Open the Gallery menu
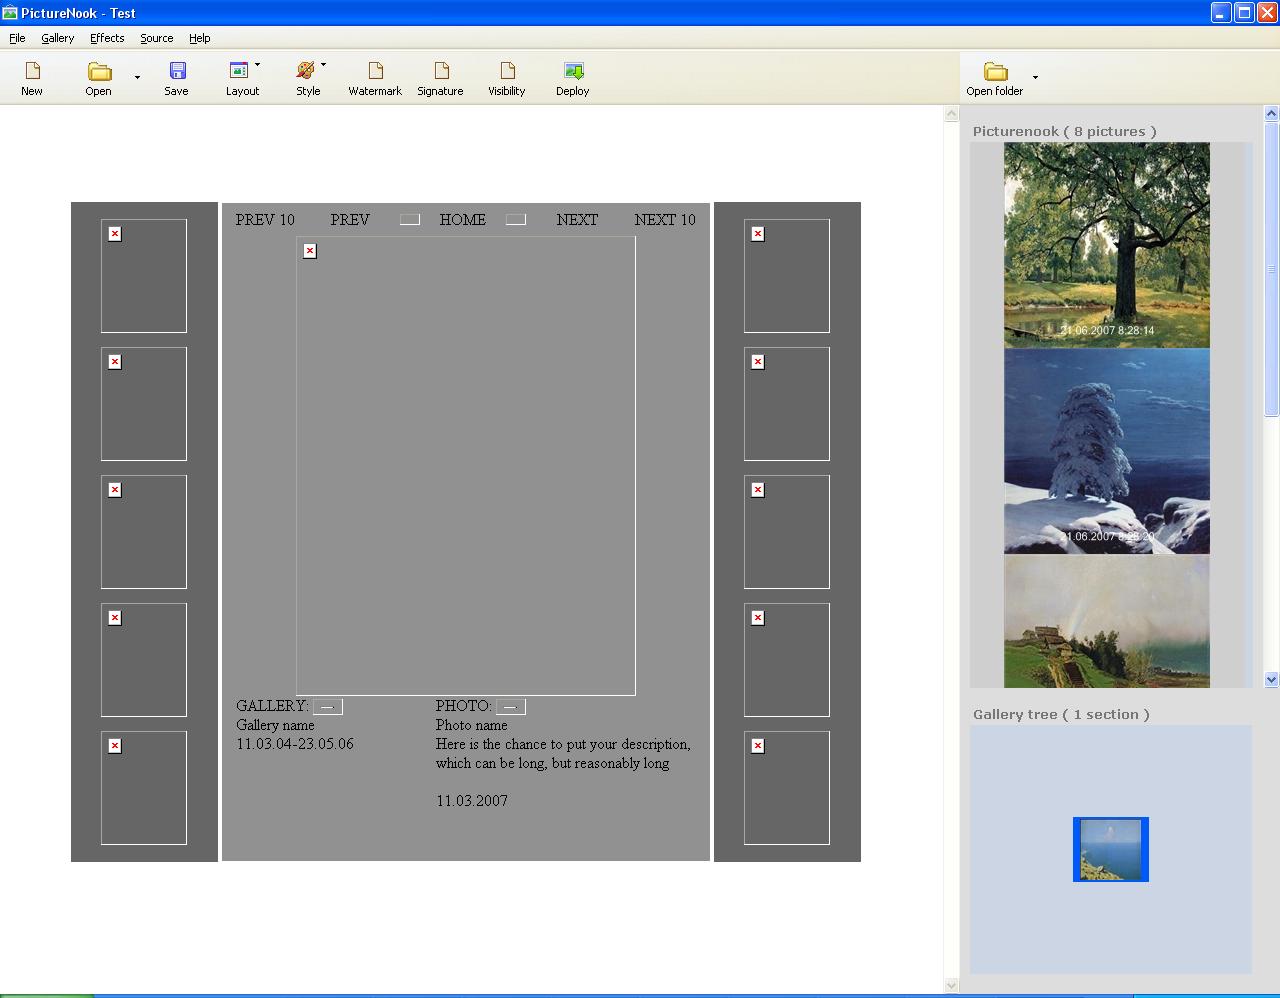Viewport: 1280px width, 998px height. (58, 38)
